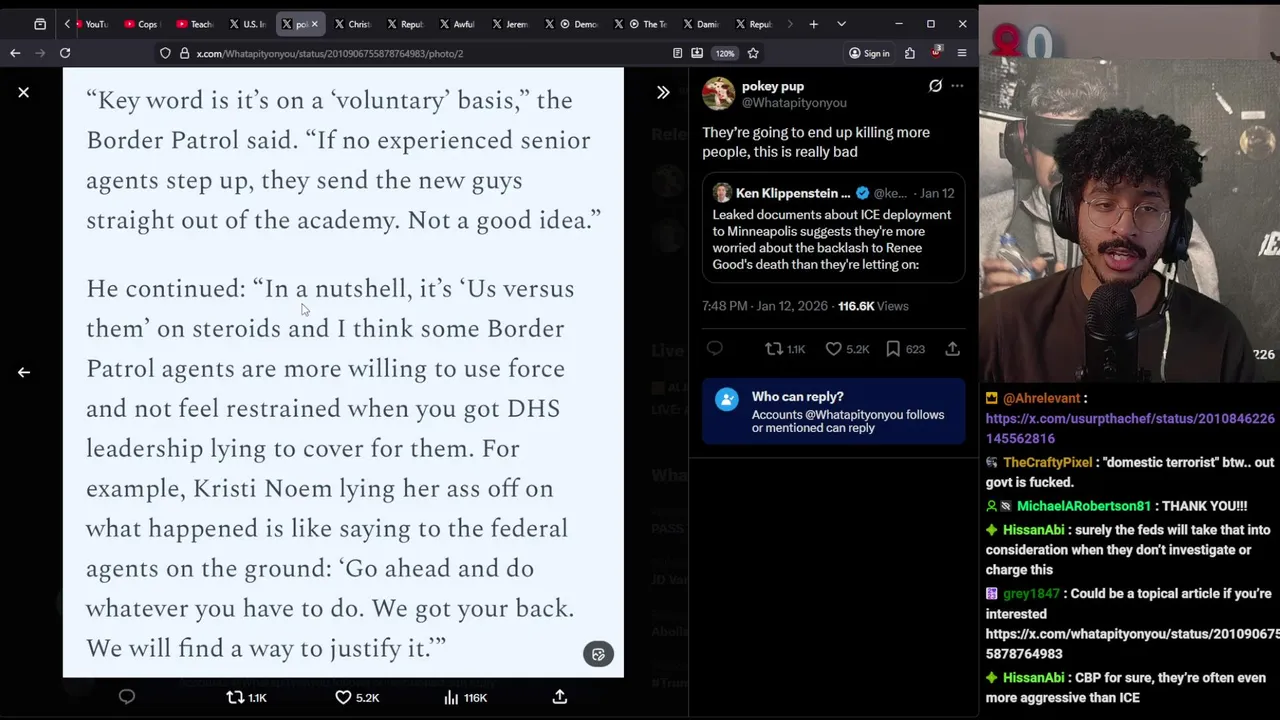Switch to the Christ tab
The height and width of the screenshot is (720, 1280).
[x=352, y=24]
